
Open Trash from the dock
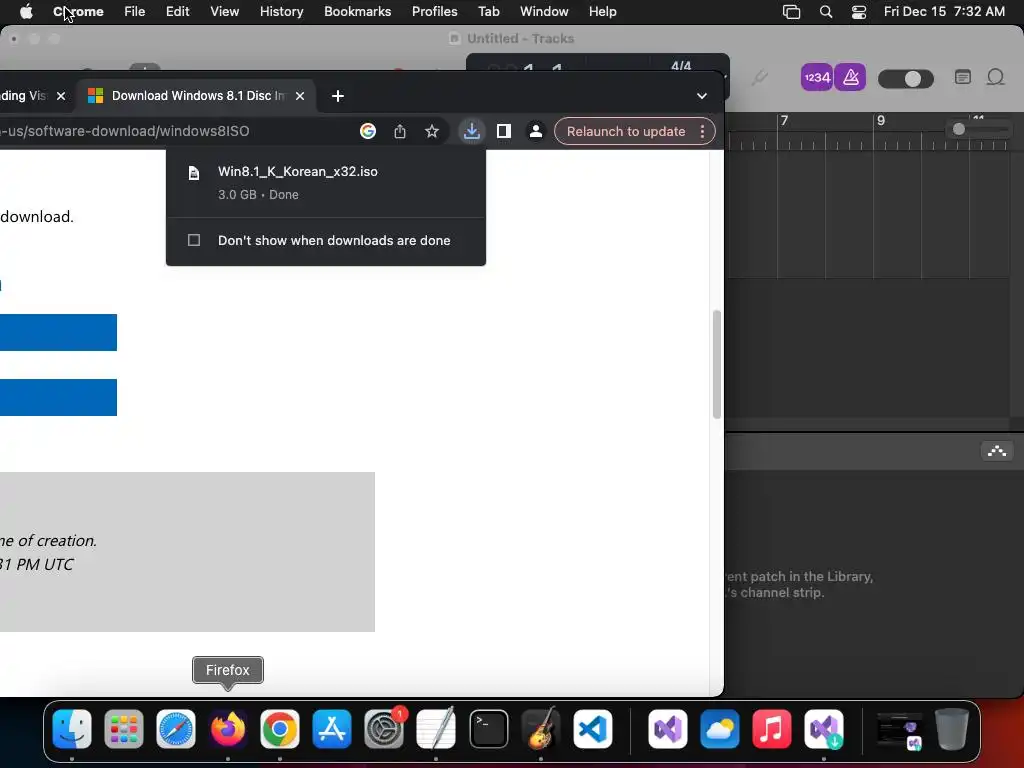pyautogui.click(x=952, y=729)
